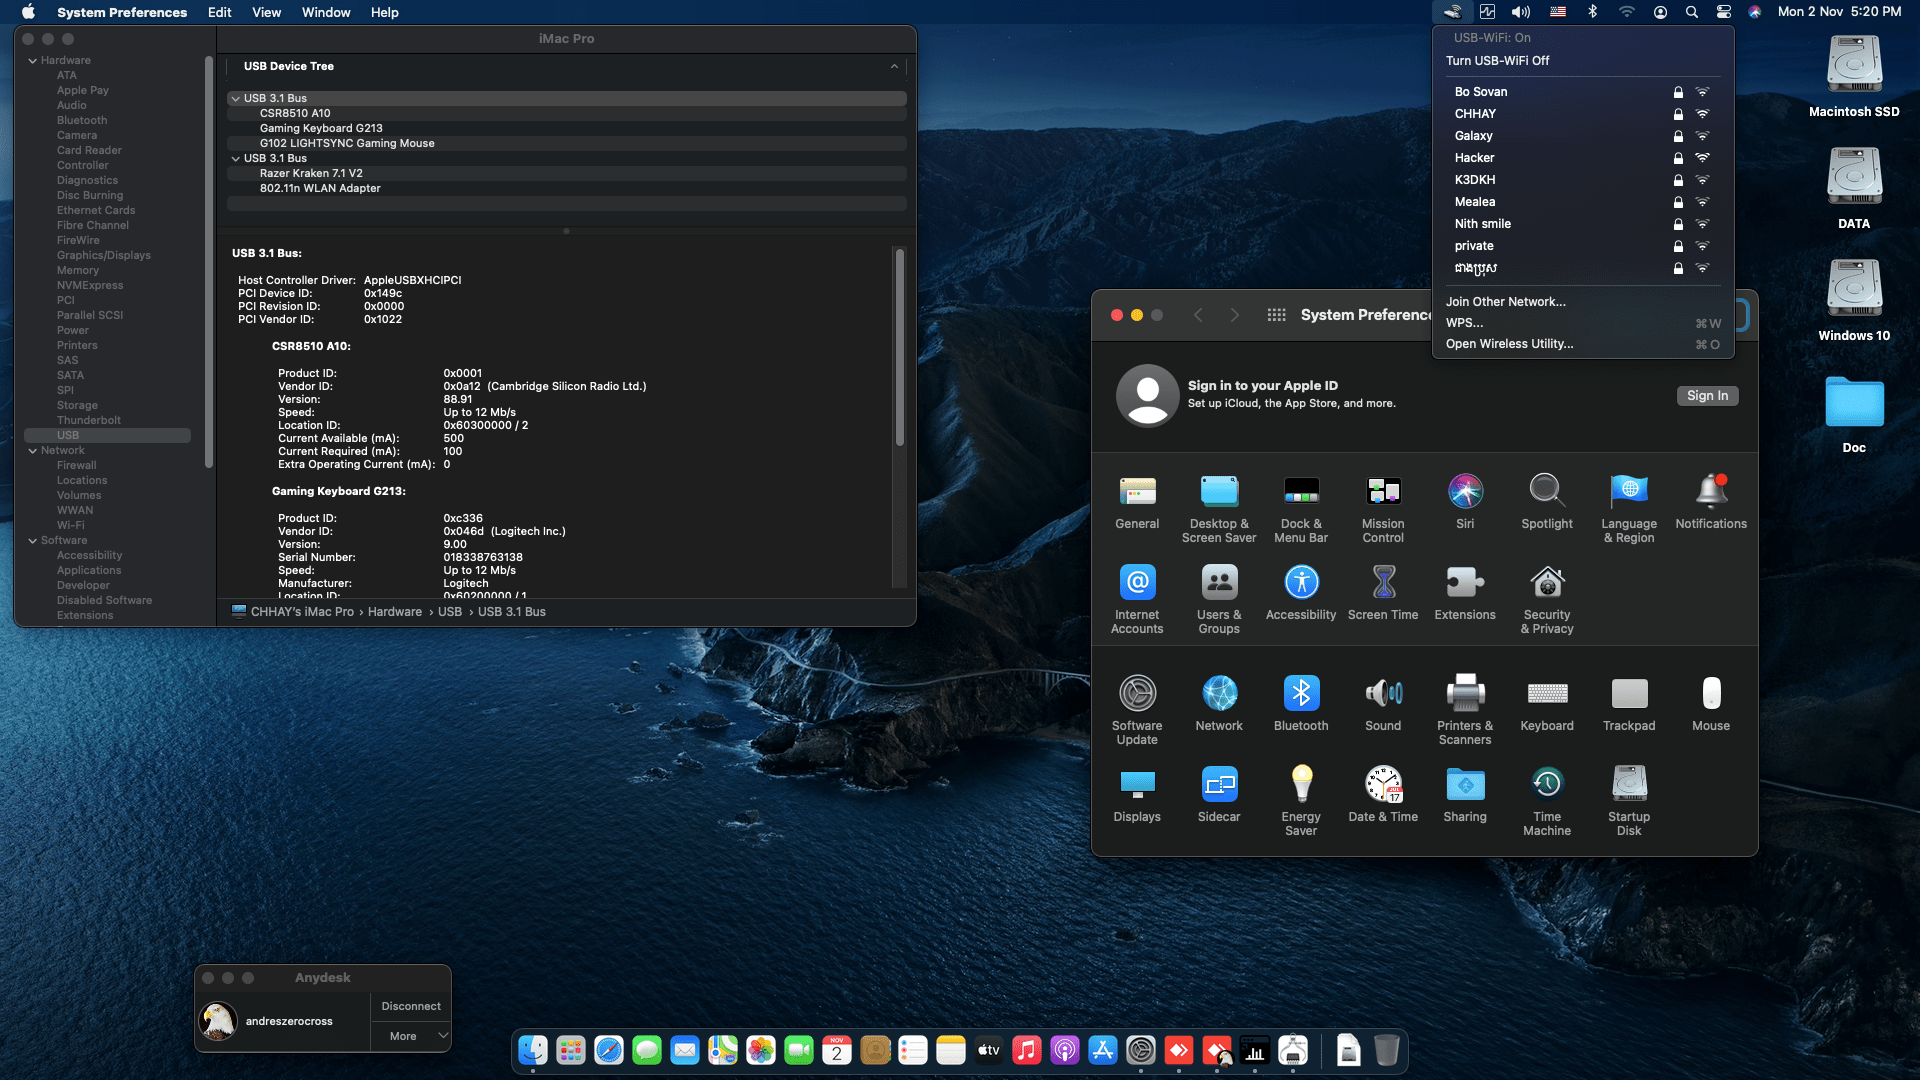The image size is (1920, 1080).
Task: Collapse the first USB 3.1 Bus
Action: click(x=236, y=99)
